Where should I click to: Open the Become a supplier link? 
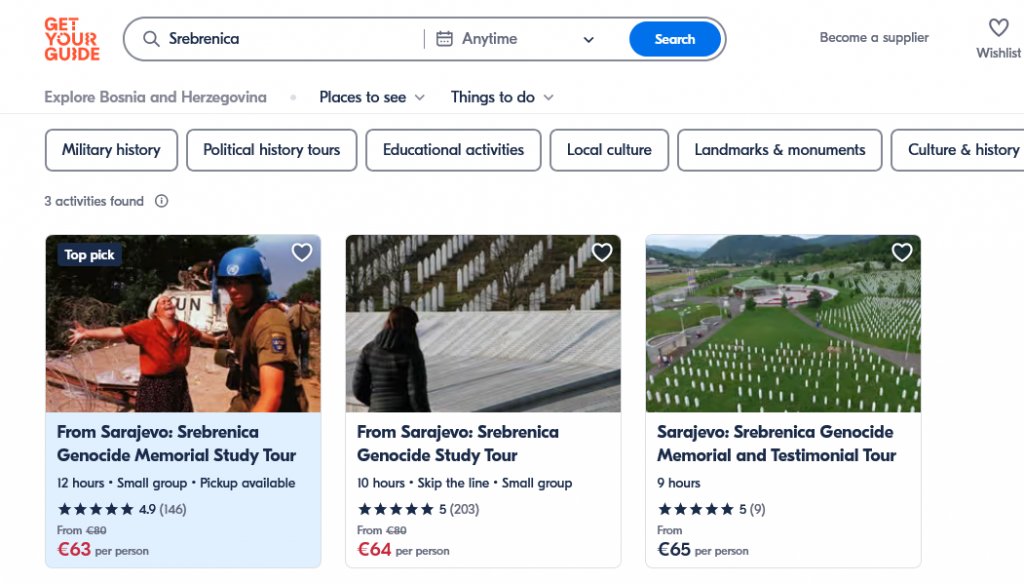[x=874, y=38]
